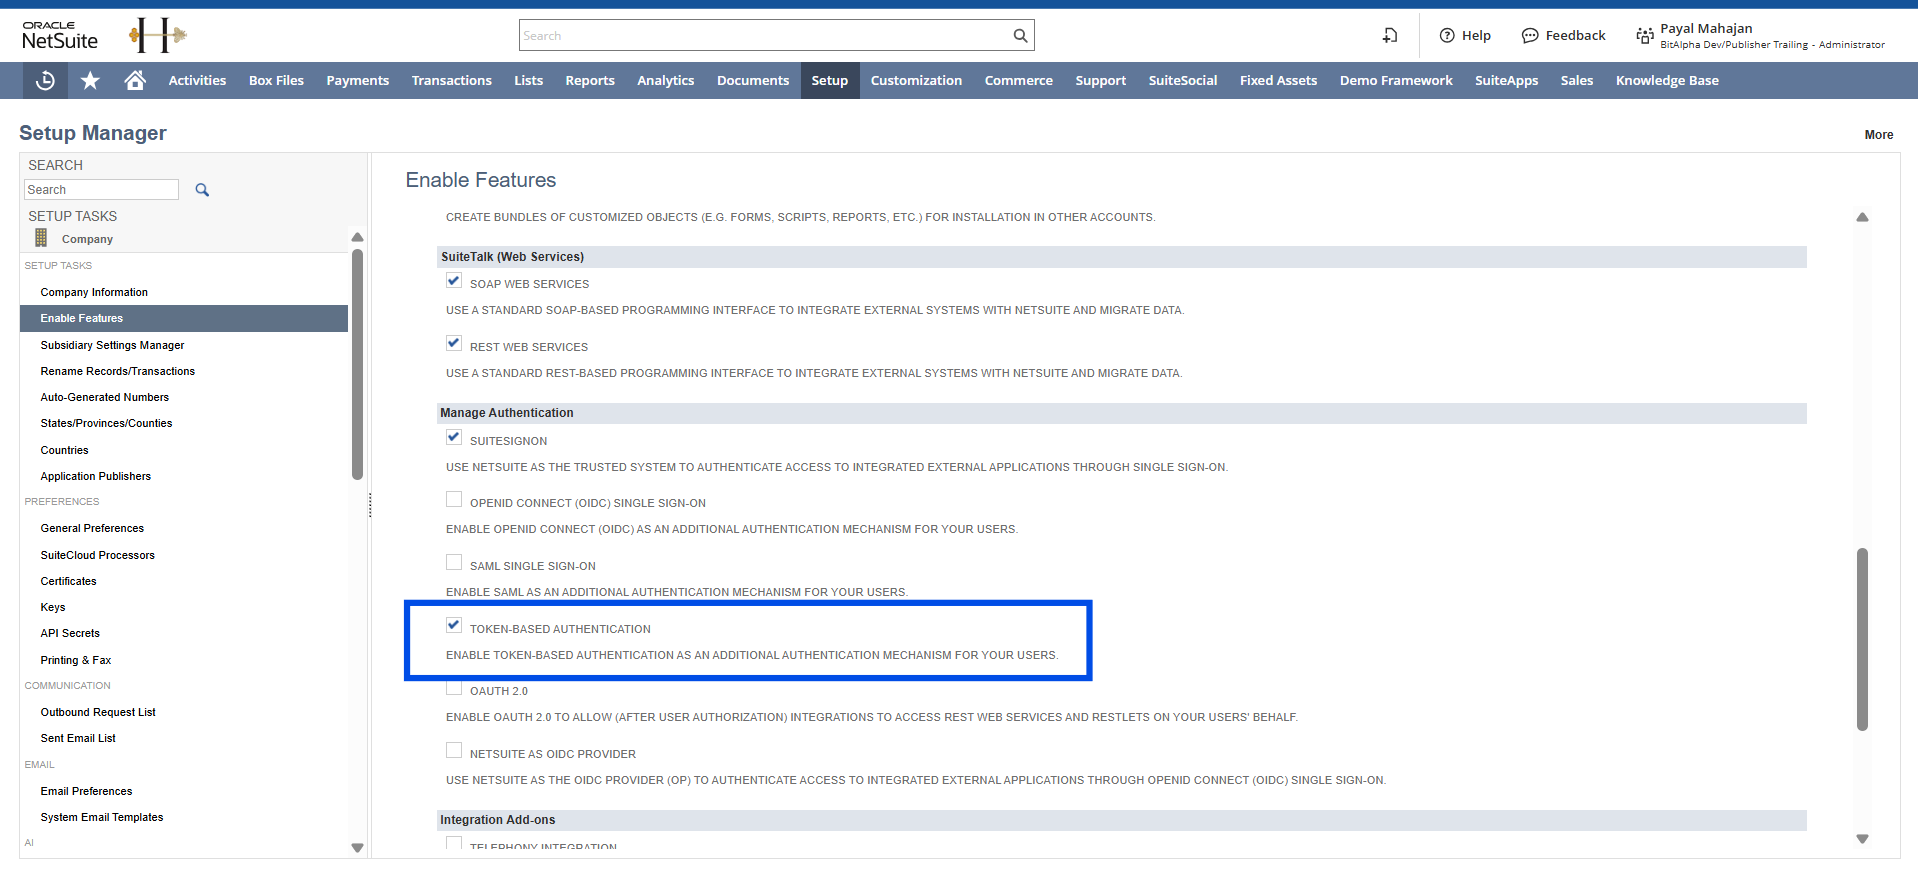This screenshot has width=1918, height=872.
Task: Open Application Publishers link
Action: (x=96, y=476)
